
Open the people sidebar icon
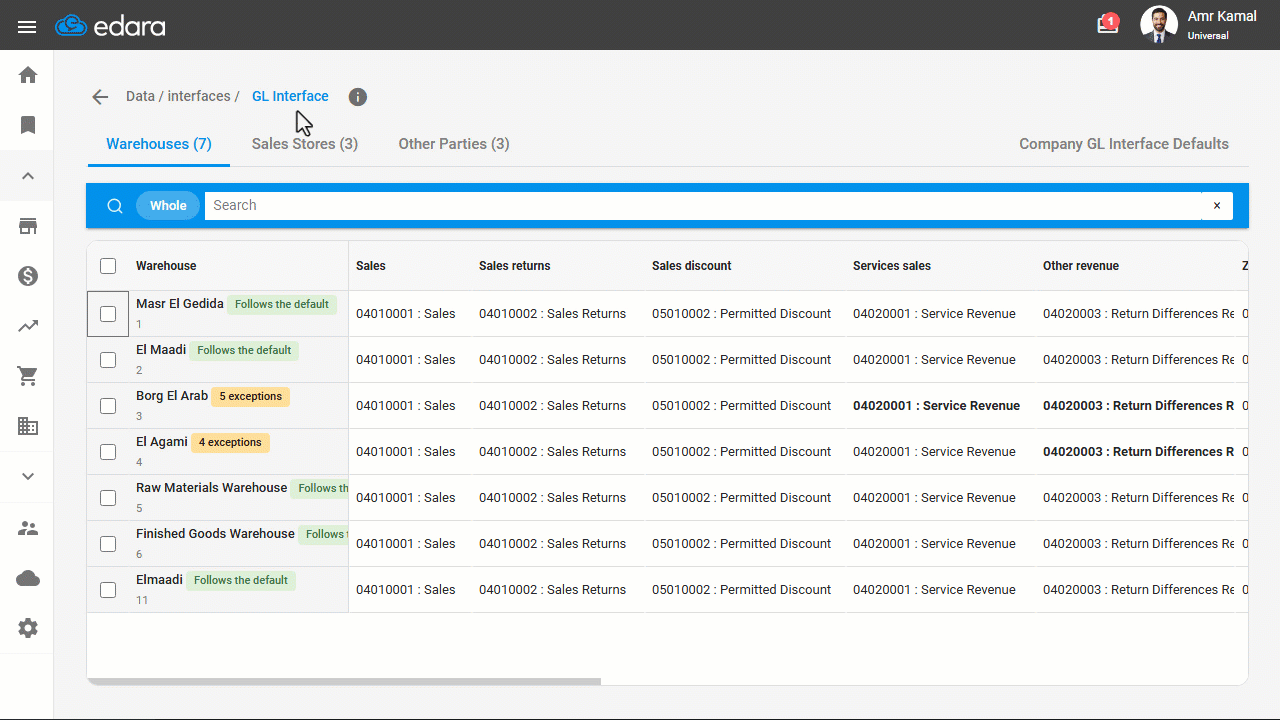[28, 528]
